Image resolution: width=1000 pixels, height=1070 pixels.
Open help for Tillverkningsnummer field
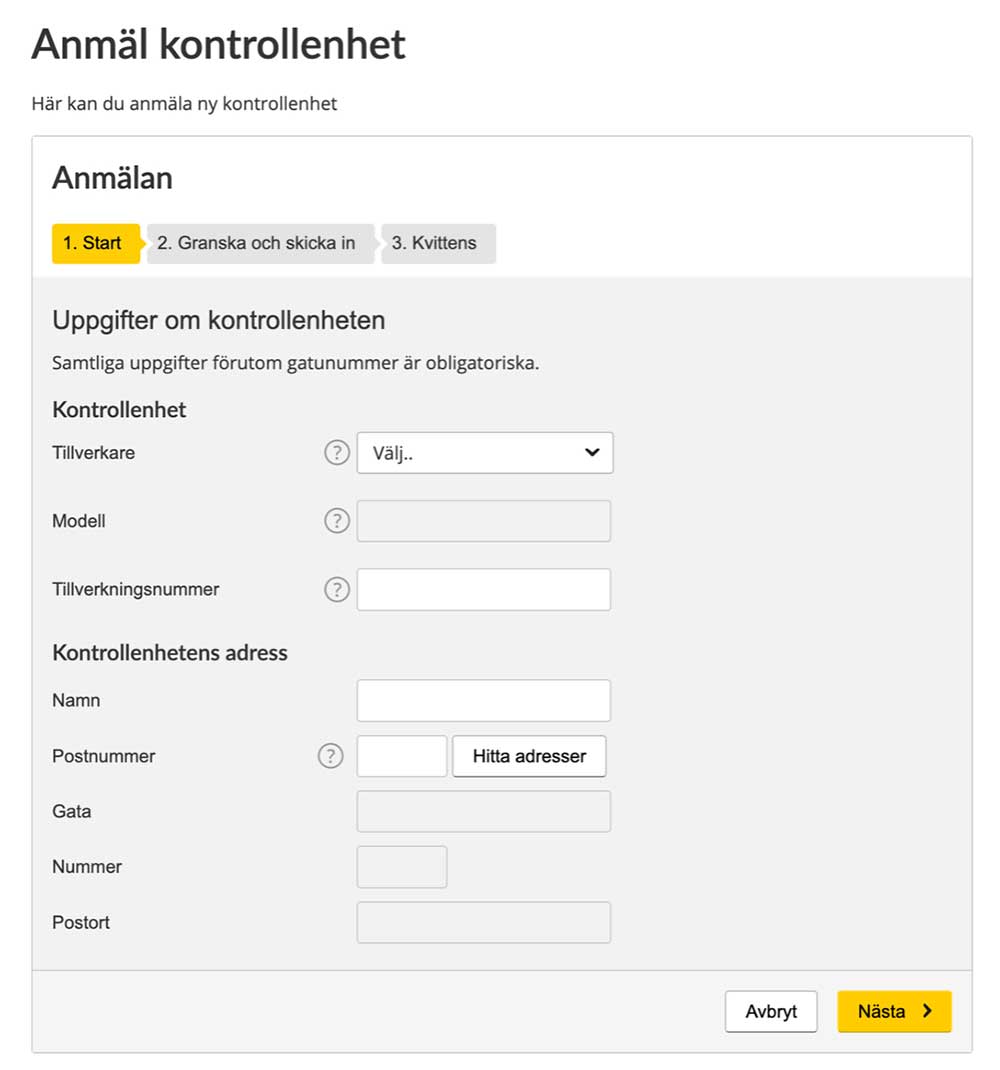pos(336,589)
